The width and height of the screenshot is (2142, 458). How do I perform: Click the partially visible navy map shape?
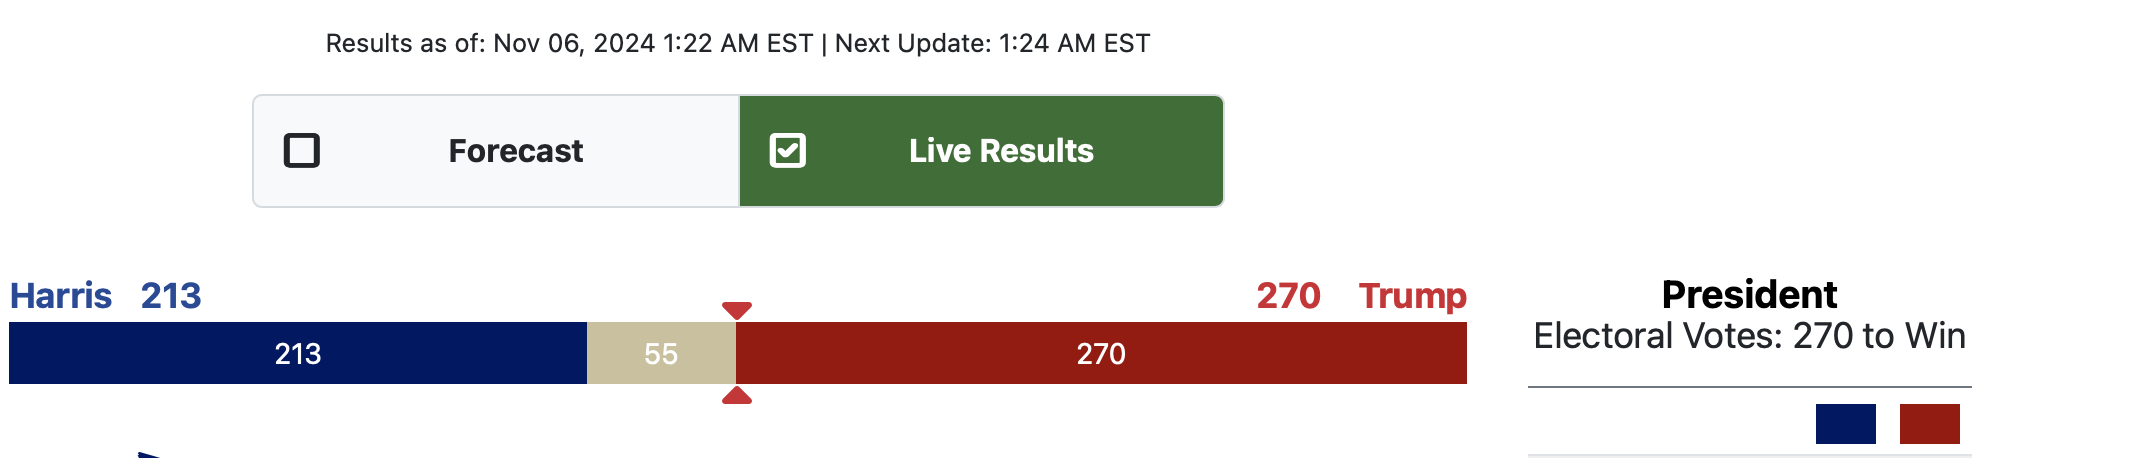coord(150,455)
